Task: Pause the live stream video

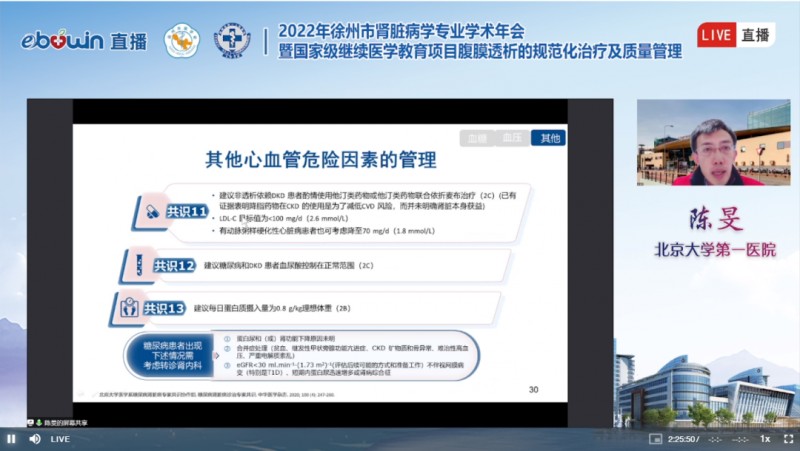Action: [11, 439]
